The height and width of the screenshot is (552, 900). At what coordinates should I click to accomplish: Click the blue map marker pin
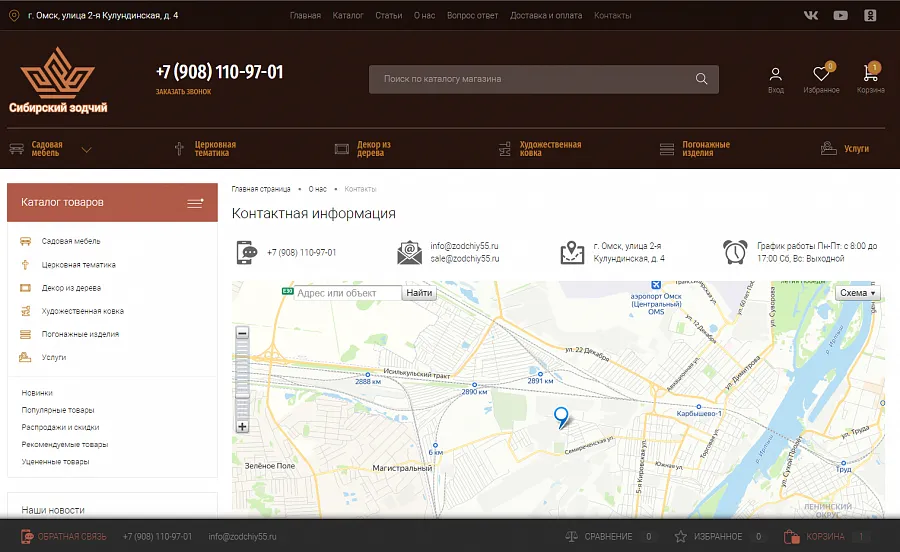(561, 417)
